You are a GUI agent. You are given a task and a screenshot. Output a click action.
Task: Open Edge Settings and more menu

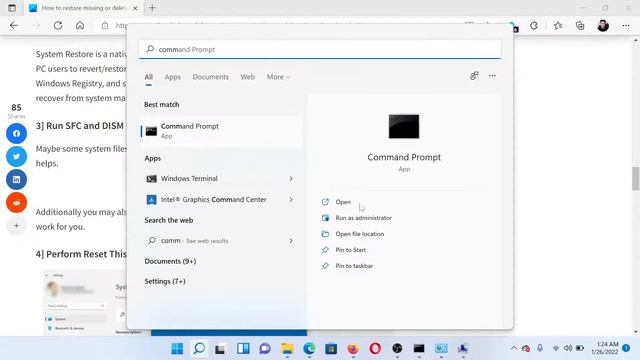tap(626, 26)
